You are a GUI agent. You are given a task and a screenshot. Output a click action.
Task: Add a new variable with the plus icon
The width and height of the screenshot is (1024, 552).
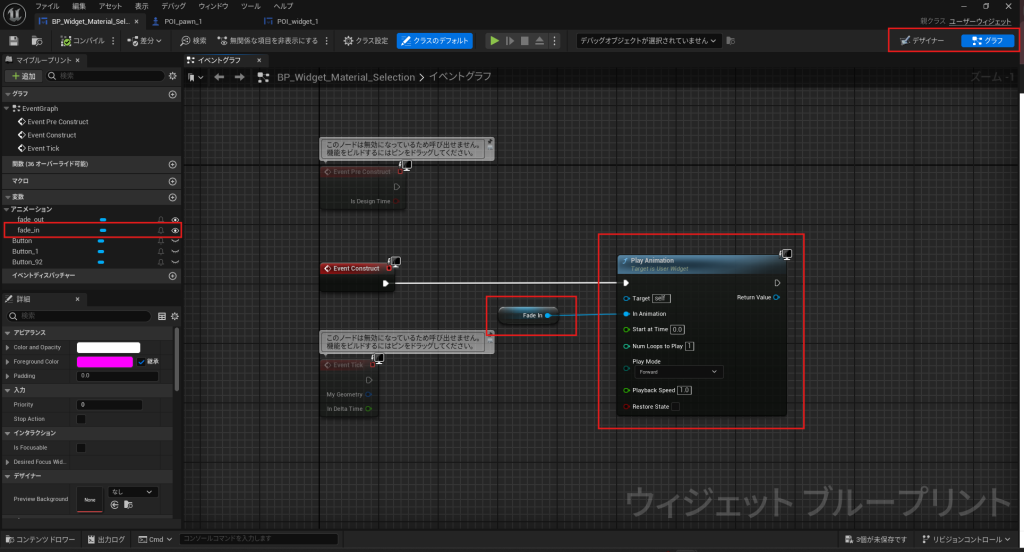[172, 199]
